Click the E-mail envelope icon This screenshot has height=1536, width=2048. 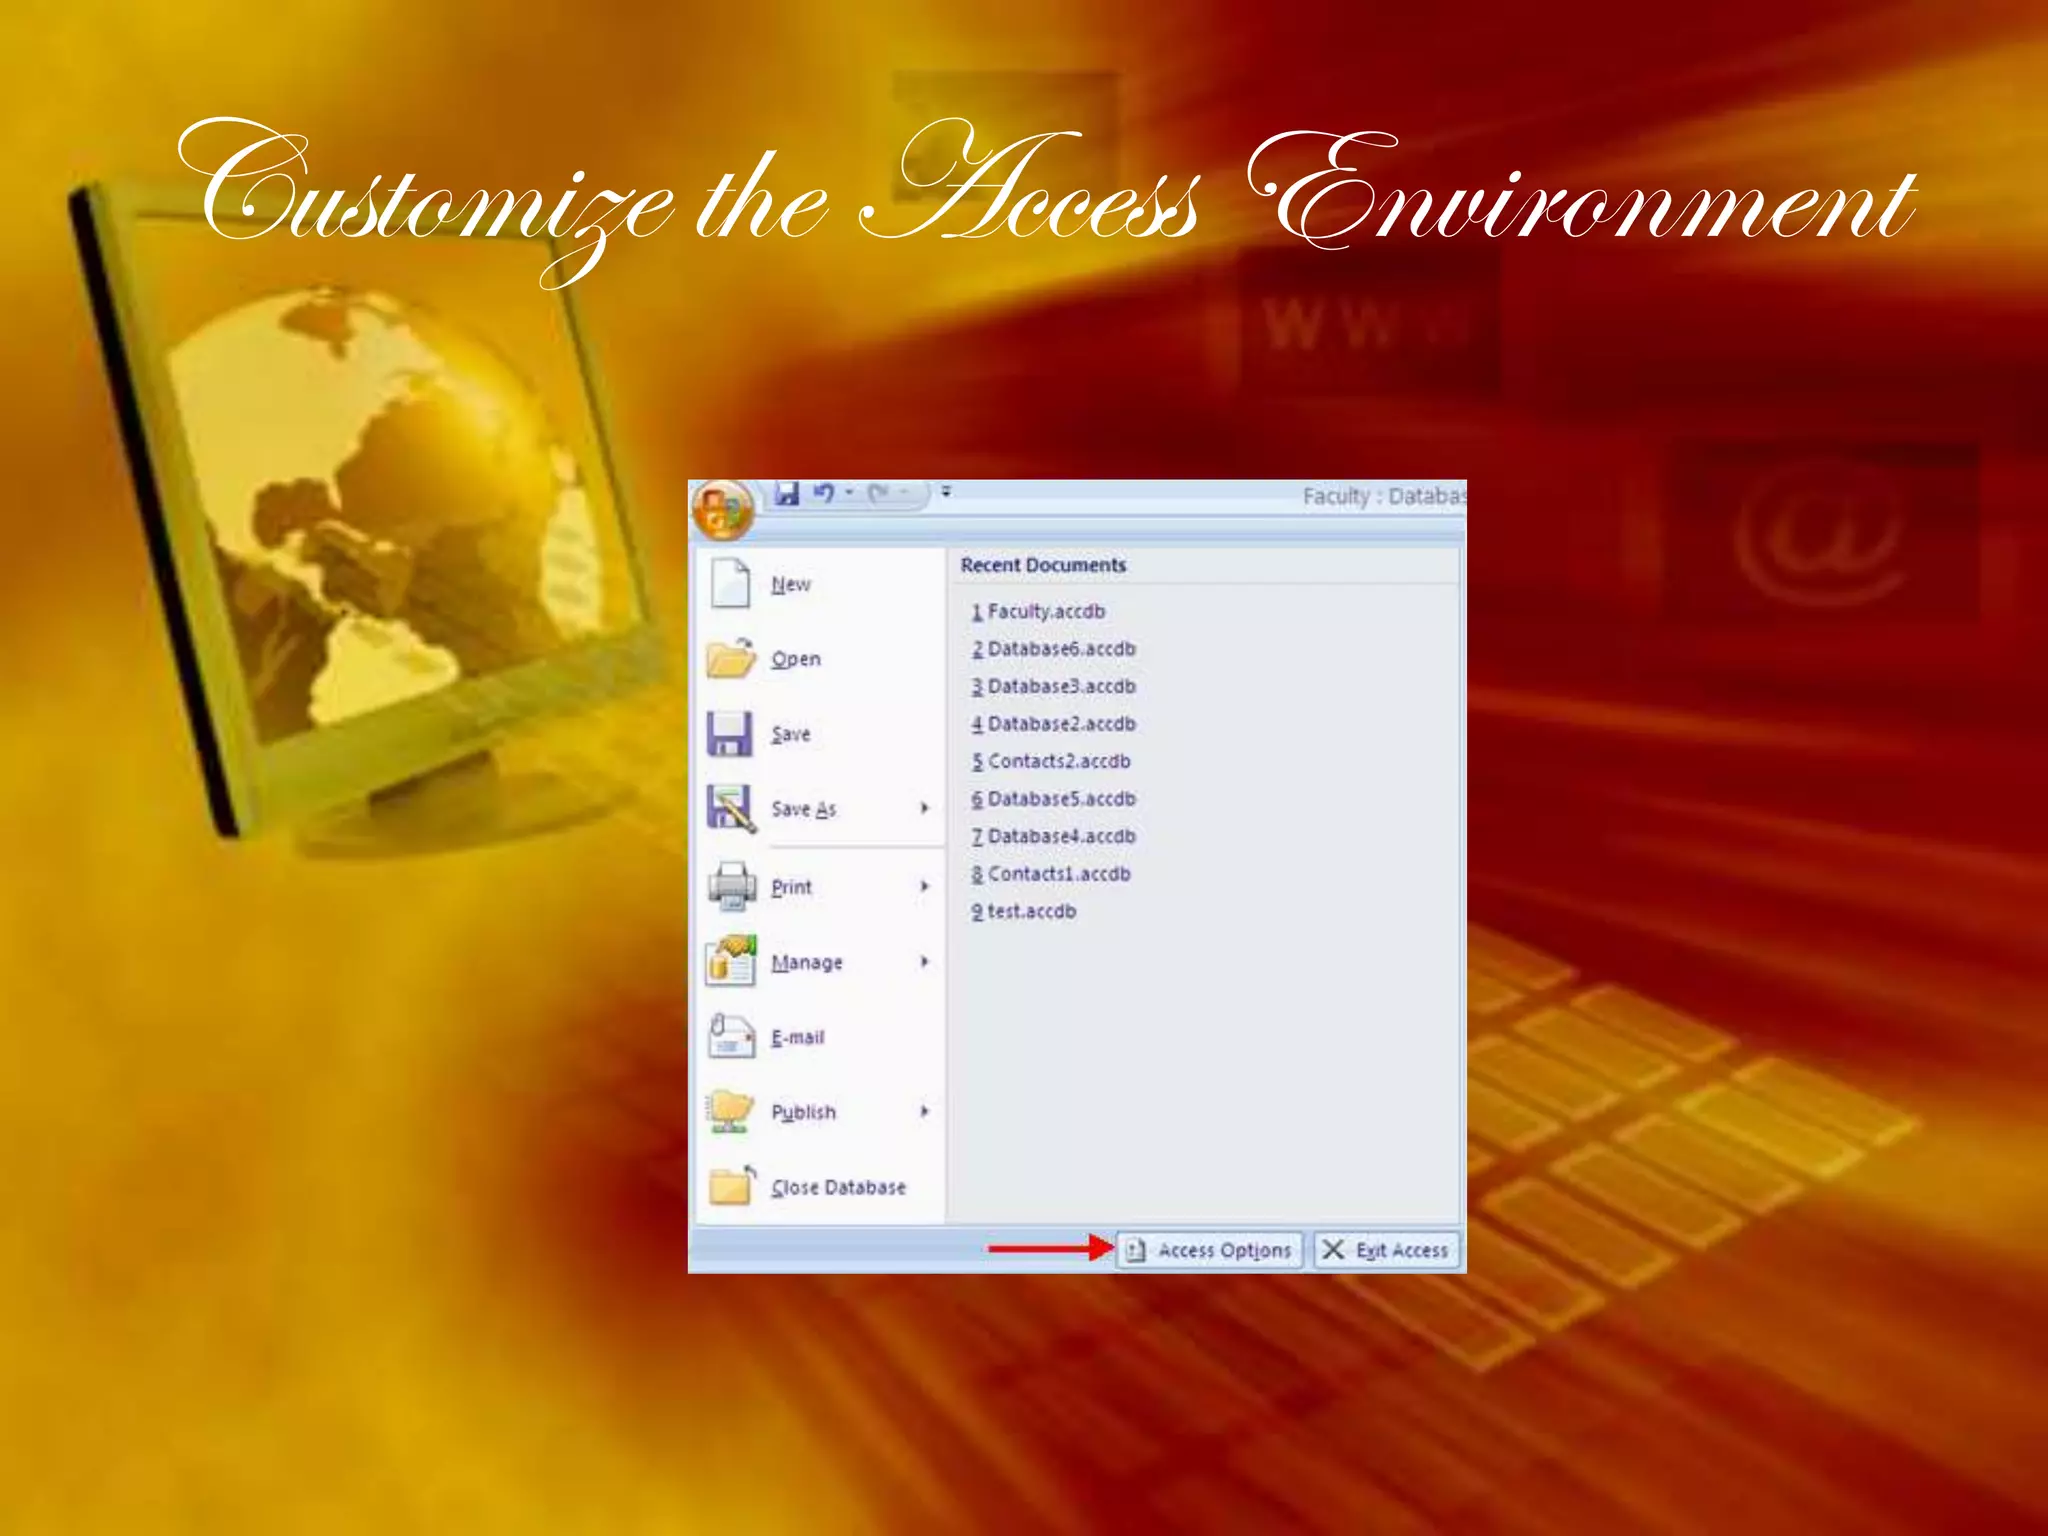point(730,1037)
